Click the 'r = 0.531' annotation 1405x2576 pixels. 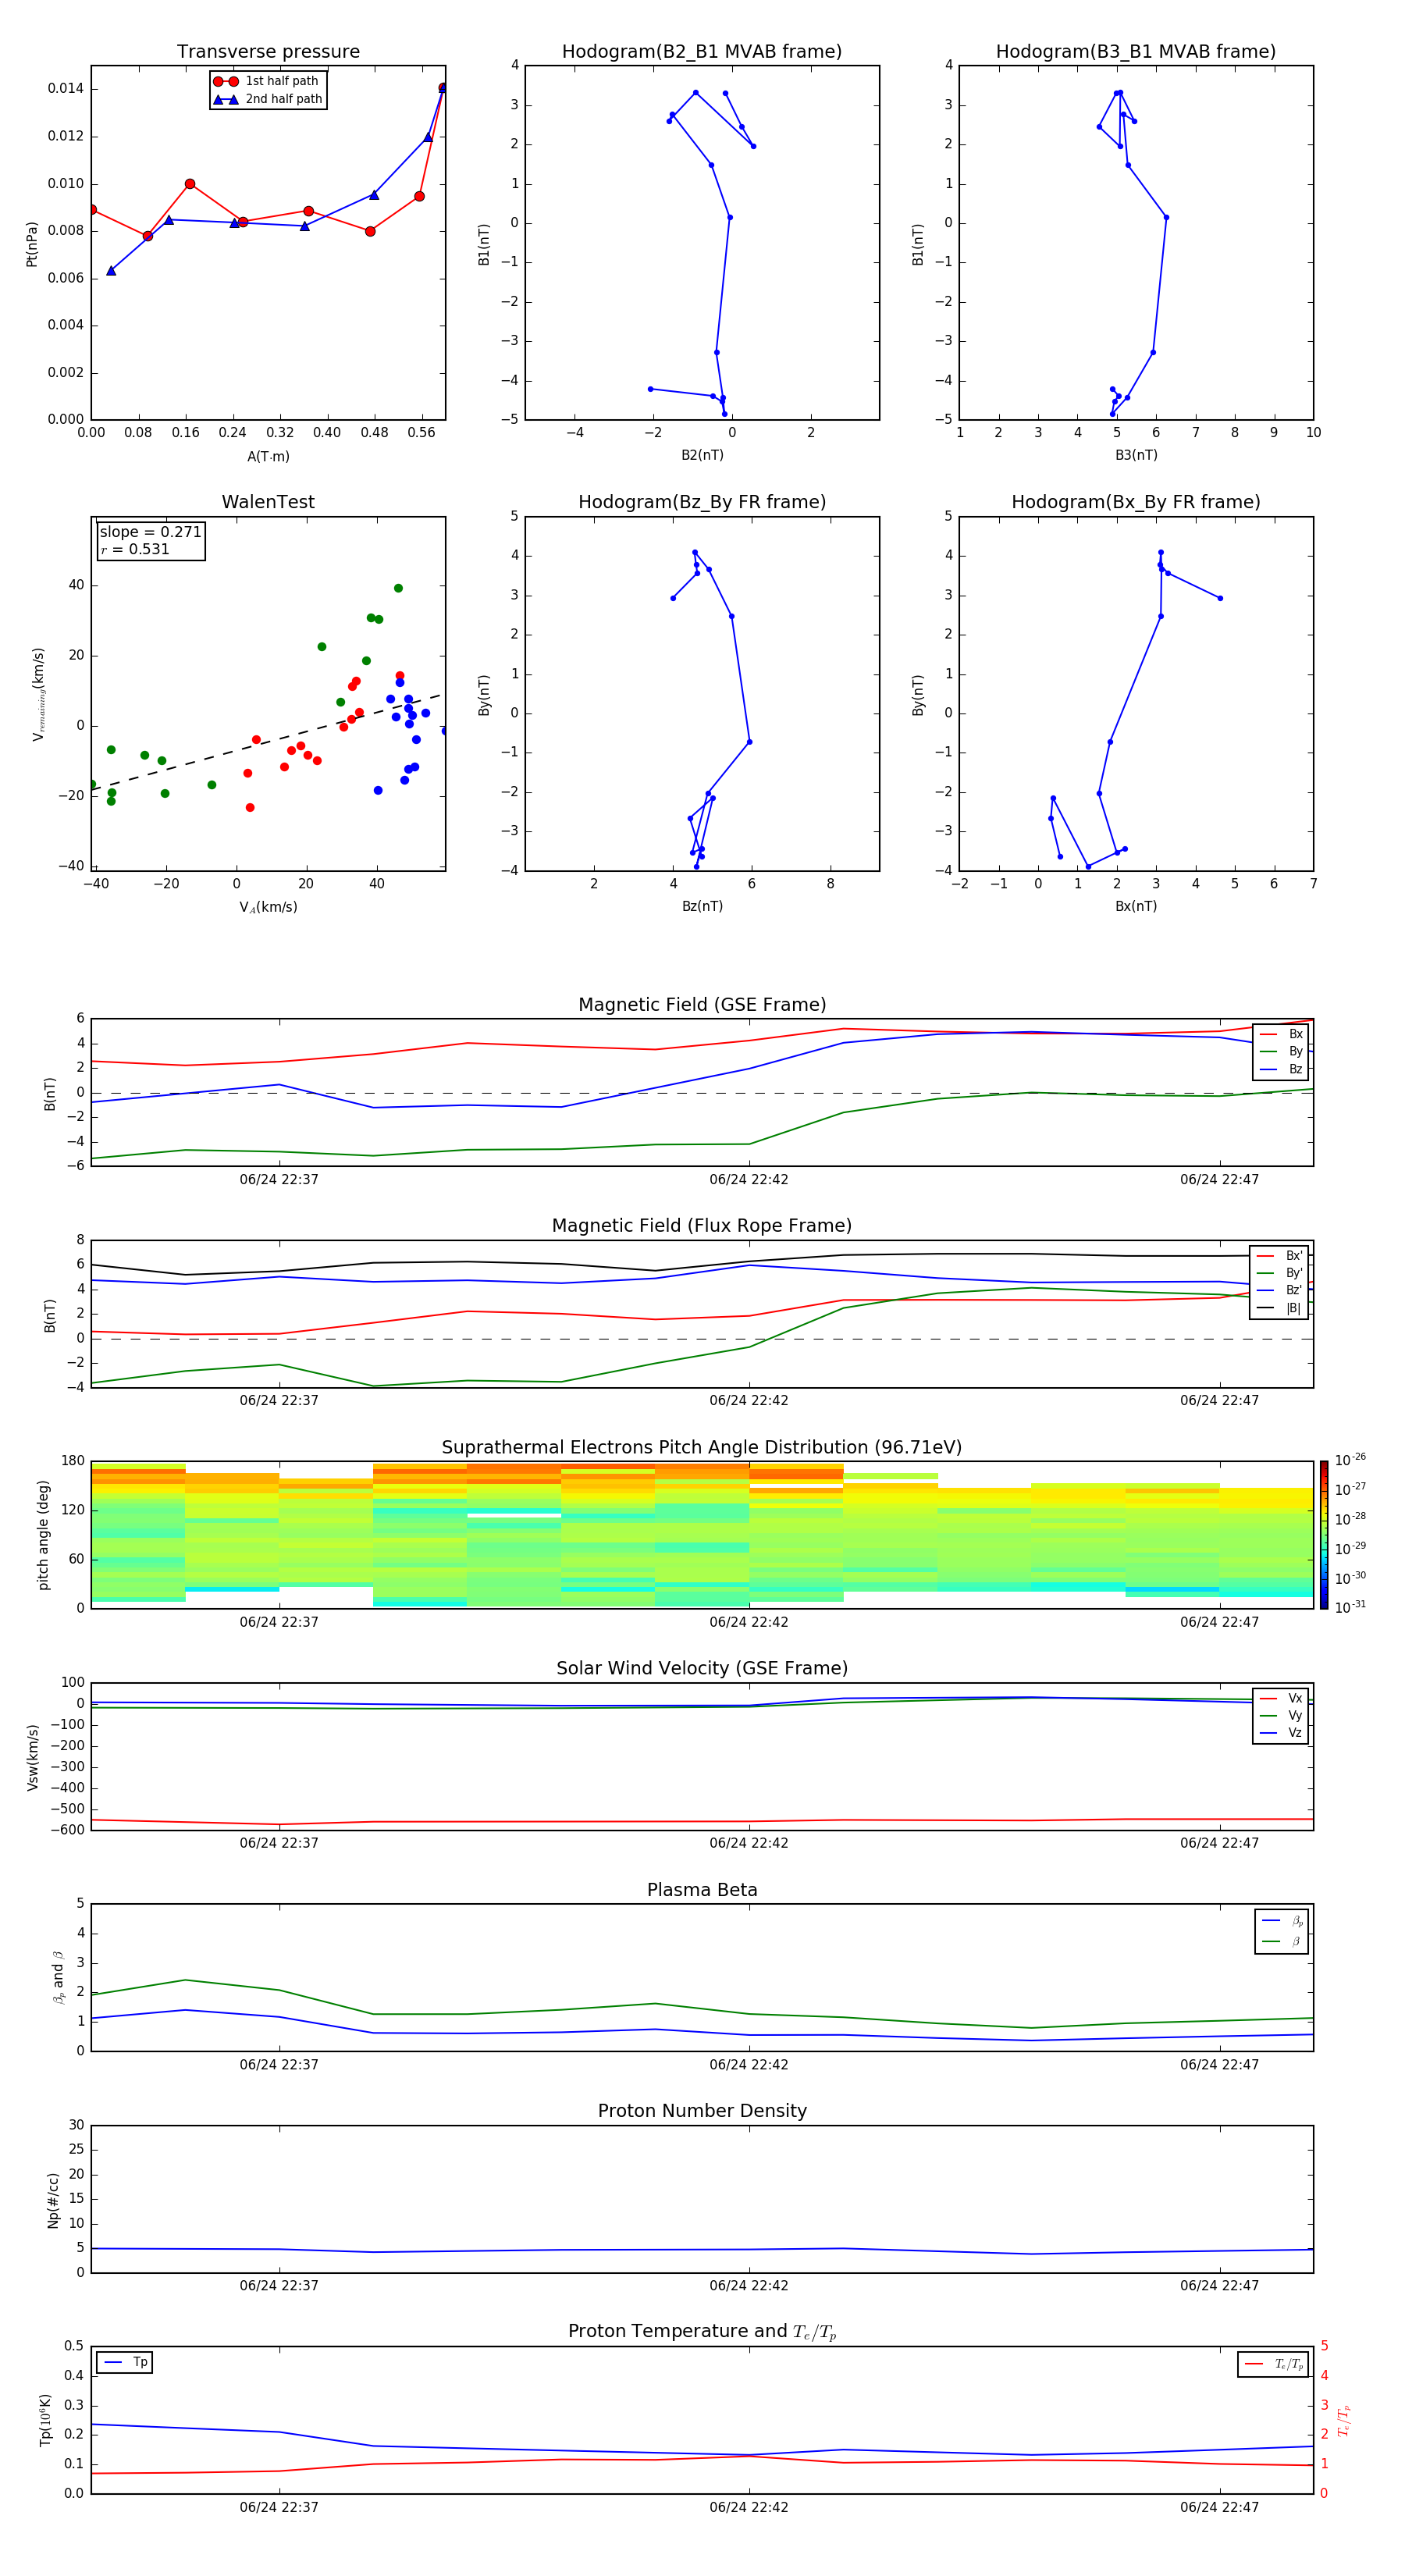pyautogui.click(x=135, y=549)
